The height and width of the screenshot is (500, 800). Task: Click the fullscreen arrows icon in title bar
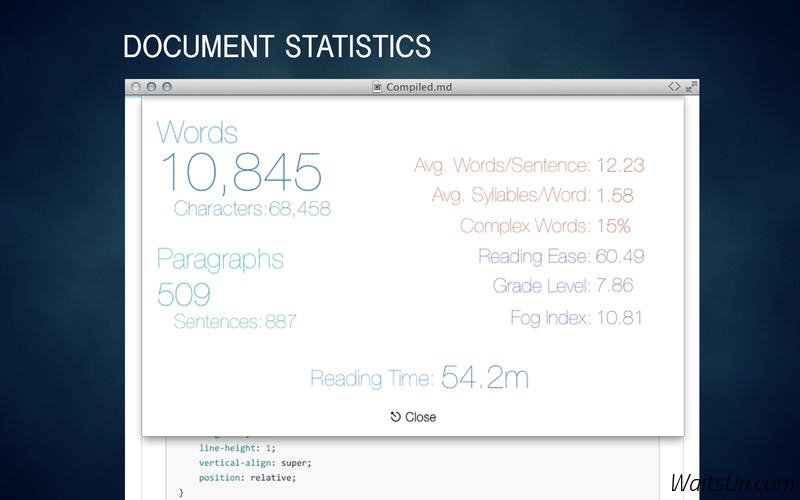(691, 87)
